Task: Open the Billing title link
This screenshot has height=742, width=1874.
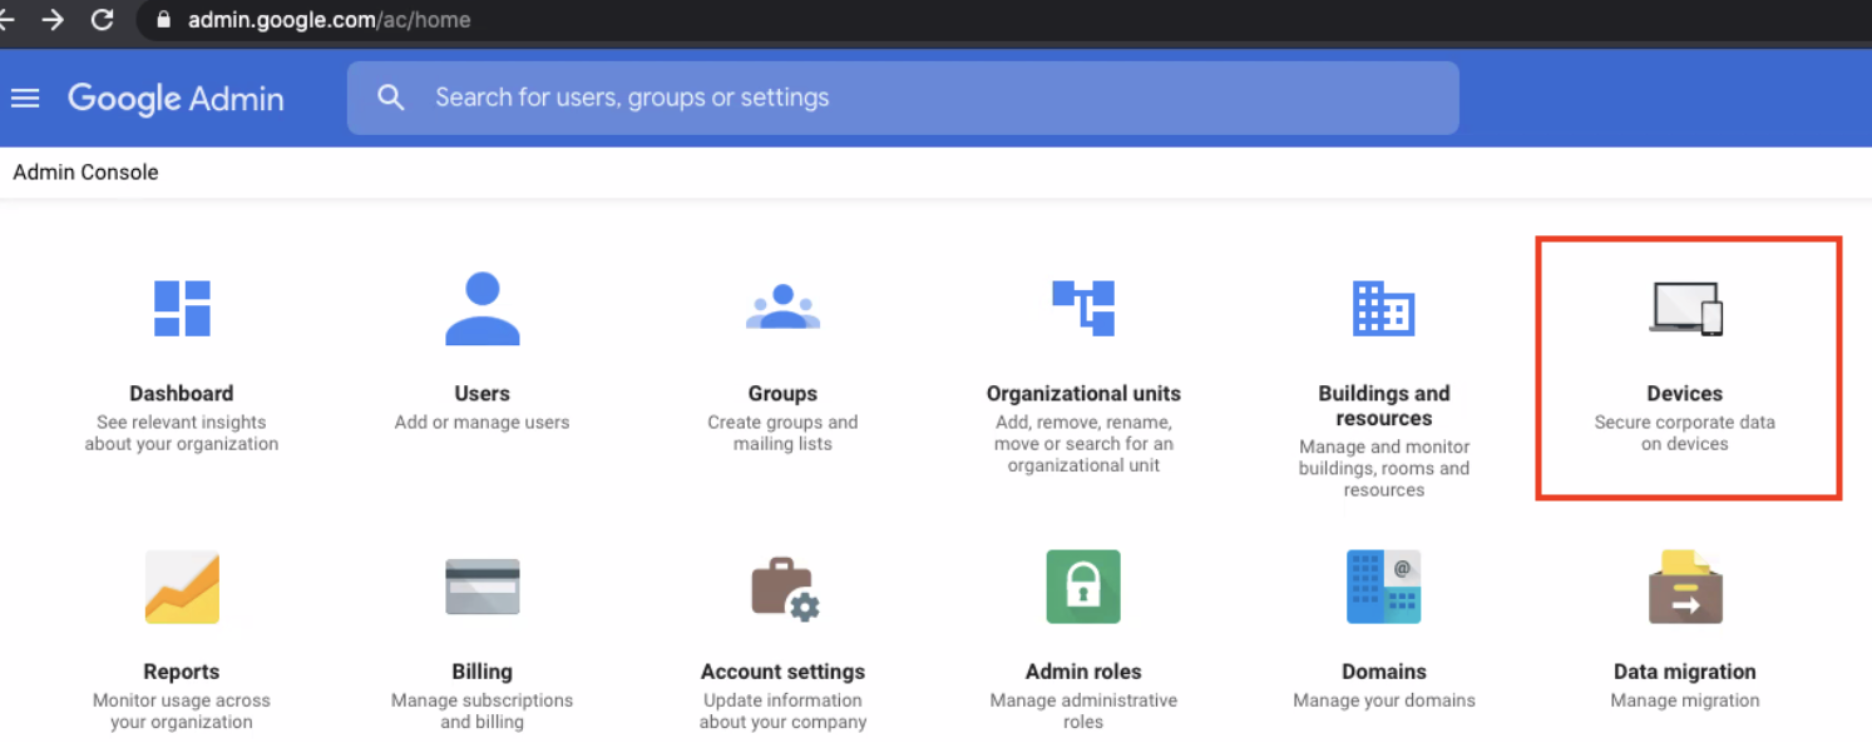Action: [x=482, y=671]
